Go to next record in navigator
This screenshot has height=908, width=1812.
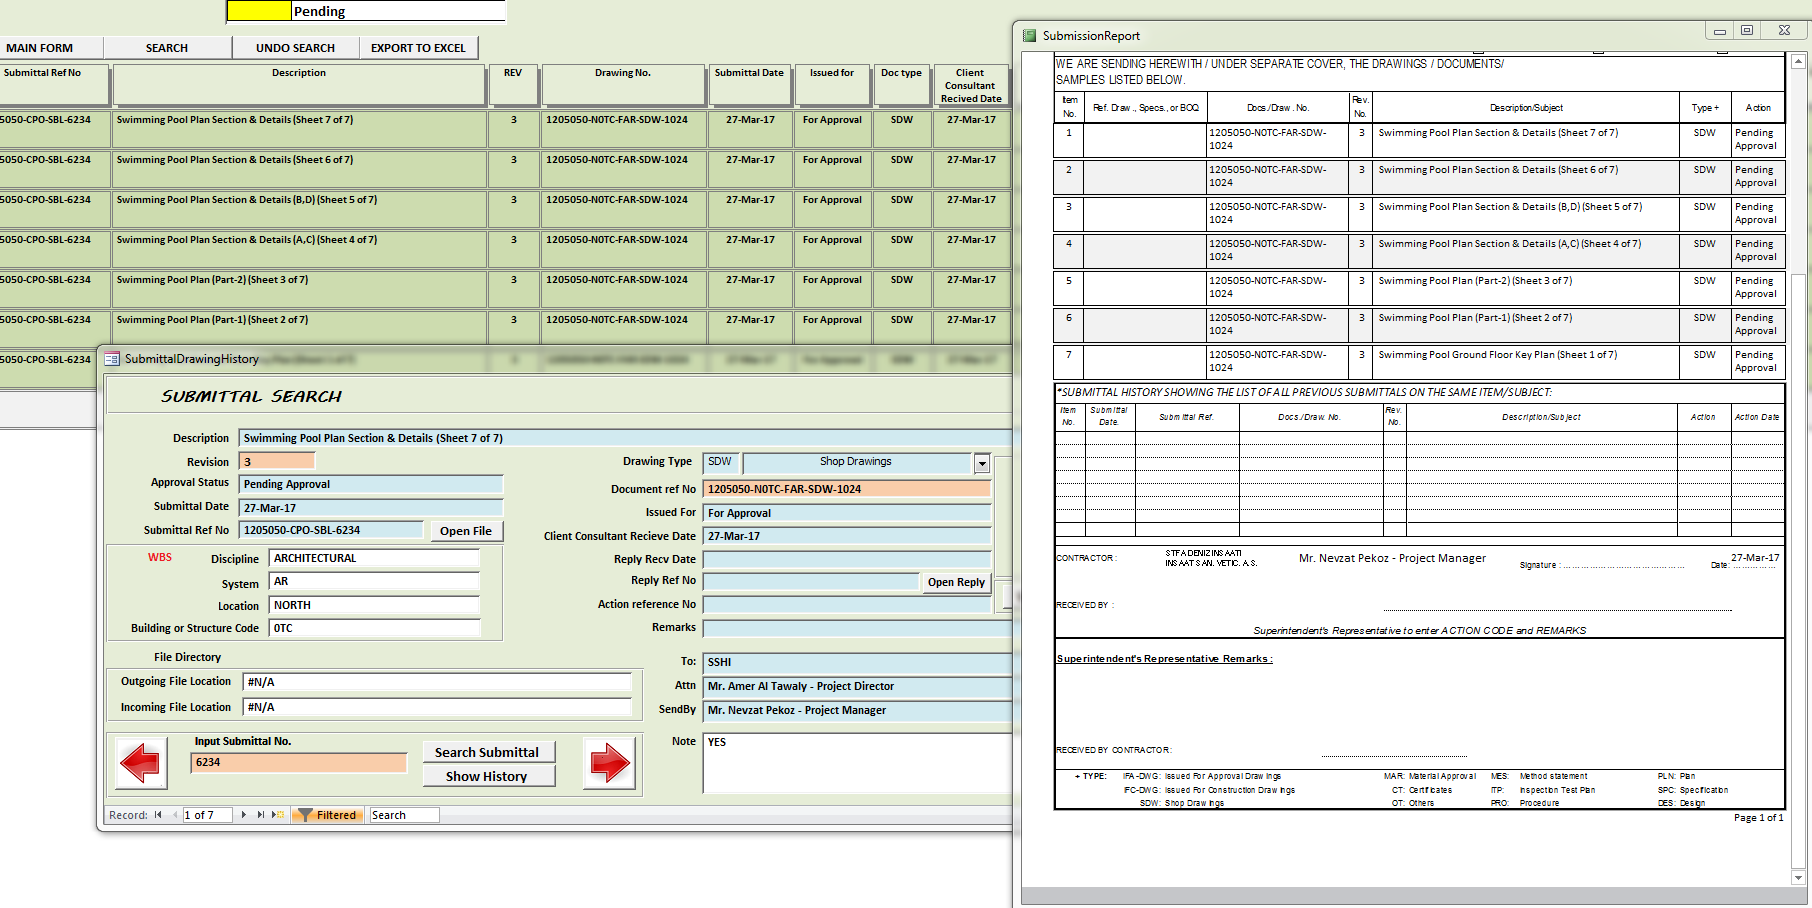[x=244, y=815]
